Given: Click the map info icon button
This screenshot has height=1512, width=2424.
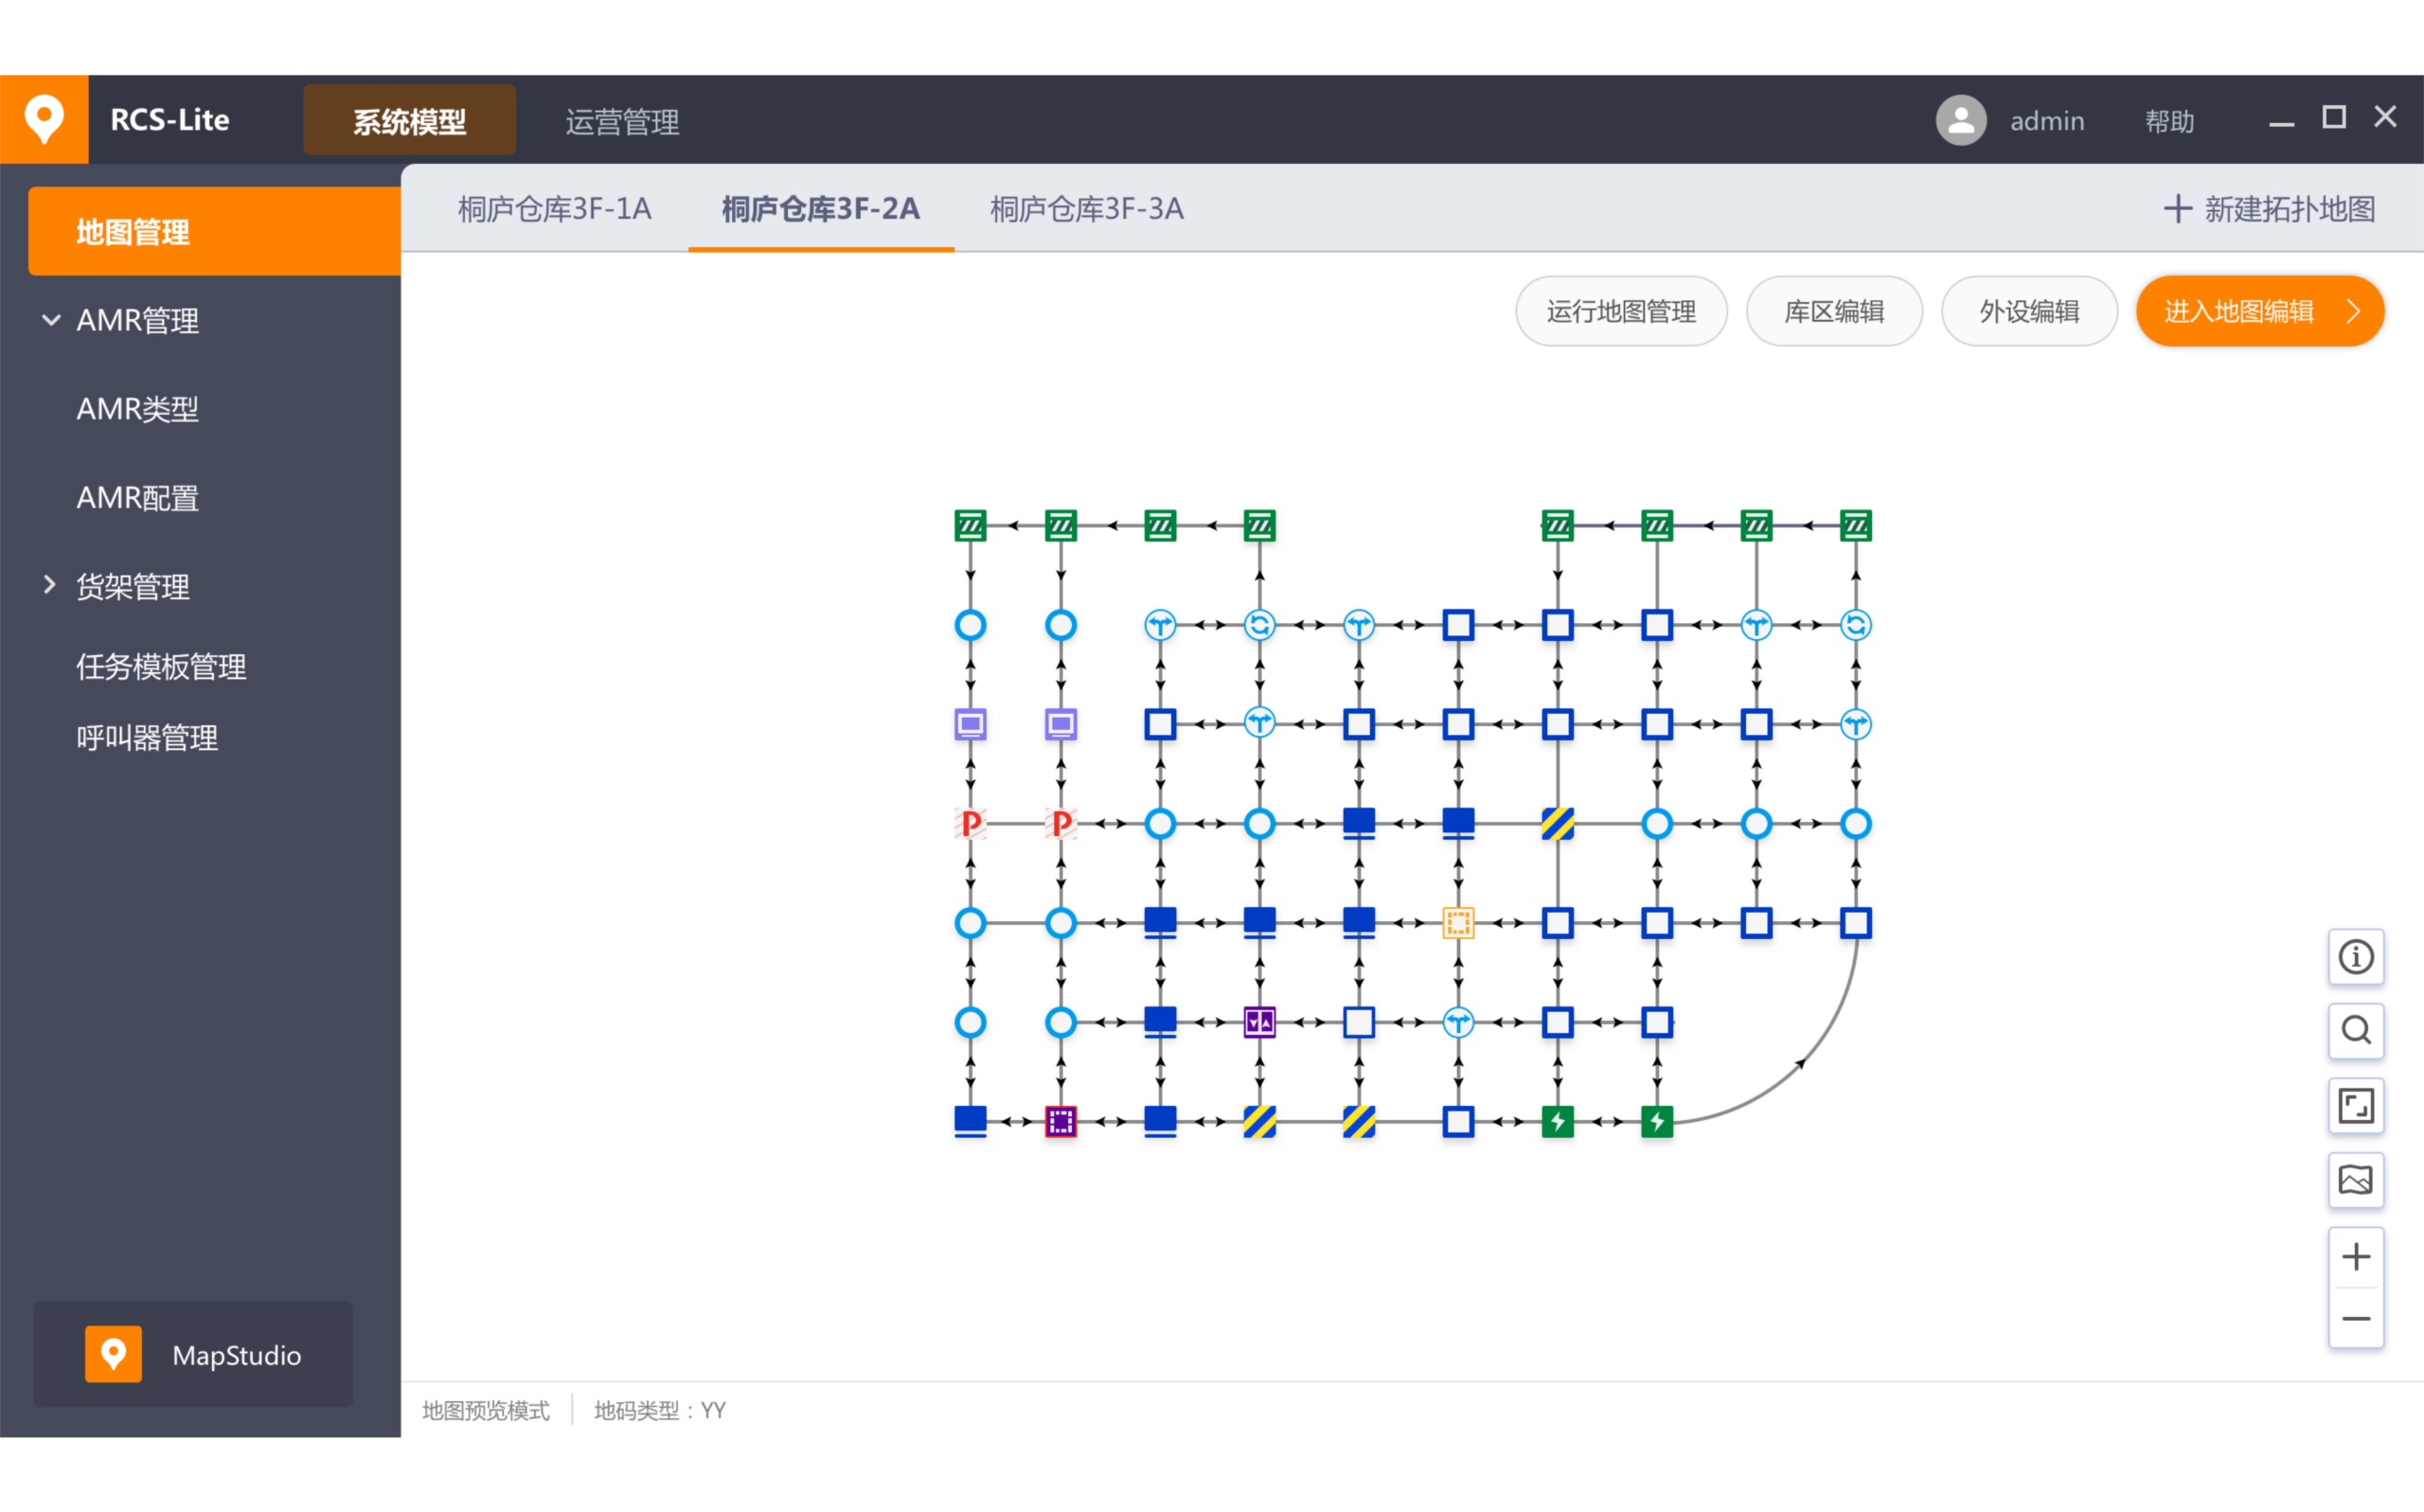Looking at the screenshot, I should tap(2356, 957).
